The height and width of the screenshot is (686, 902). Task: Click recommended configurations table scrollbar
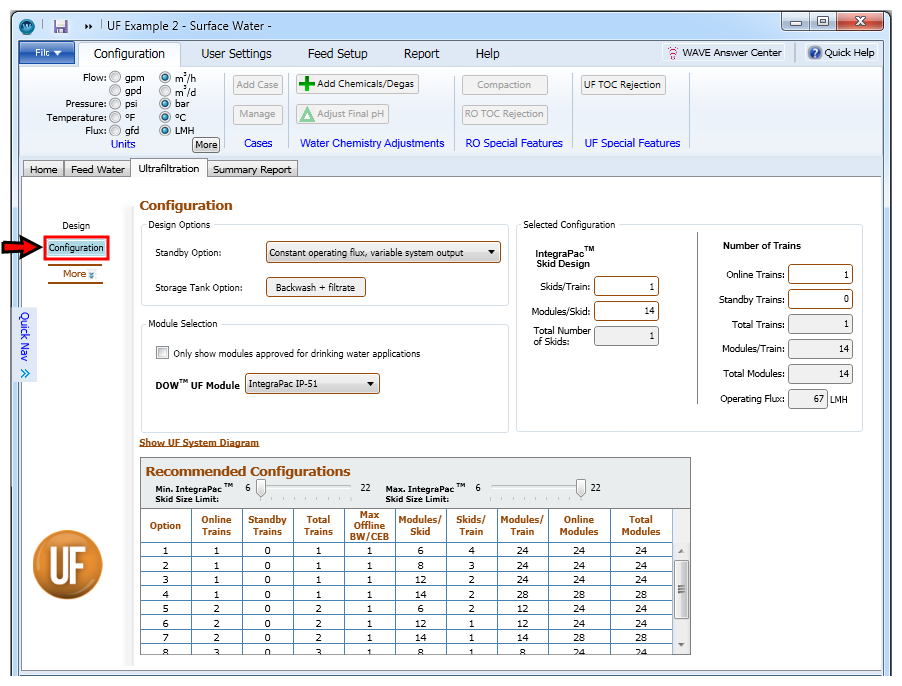(x=681, y=589)
